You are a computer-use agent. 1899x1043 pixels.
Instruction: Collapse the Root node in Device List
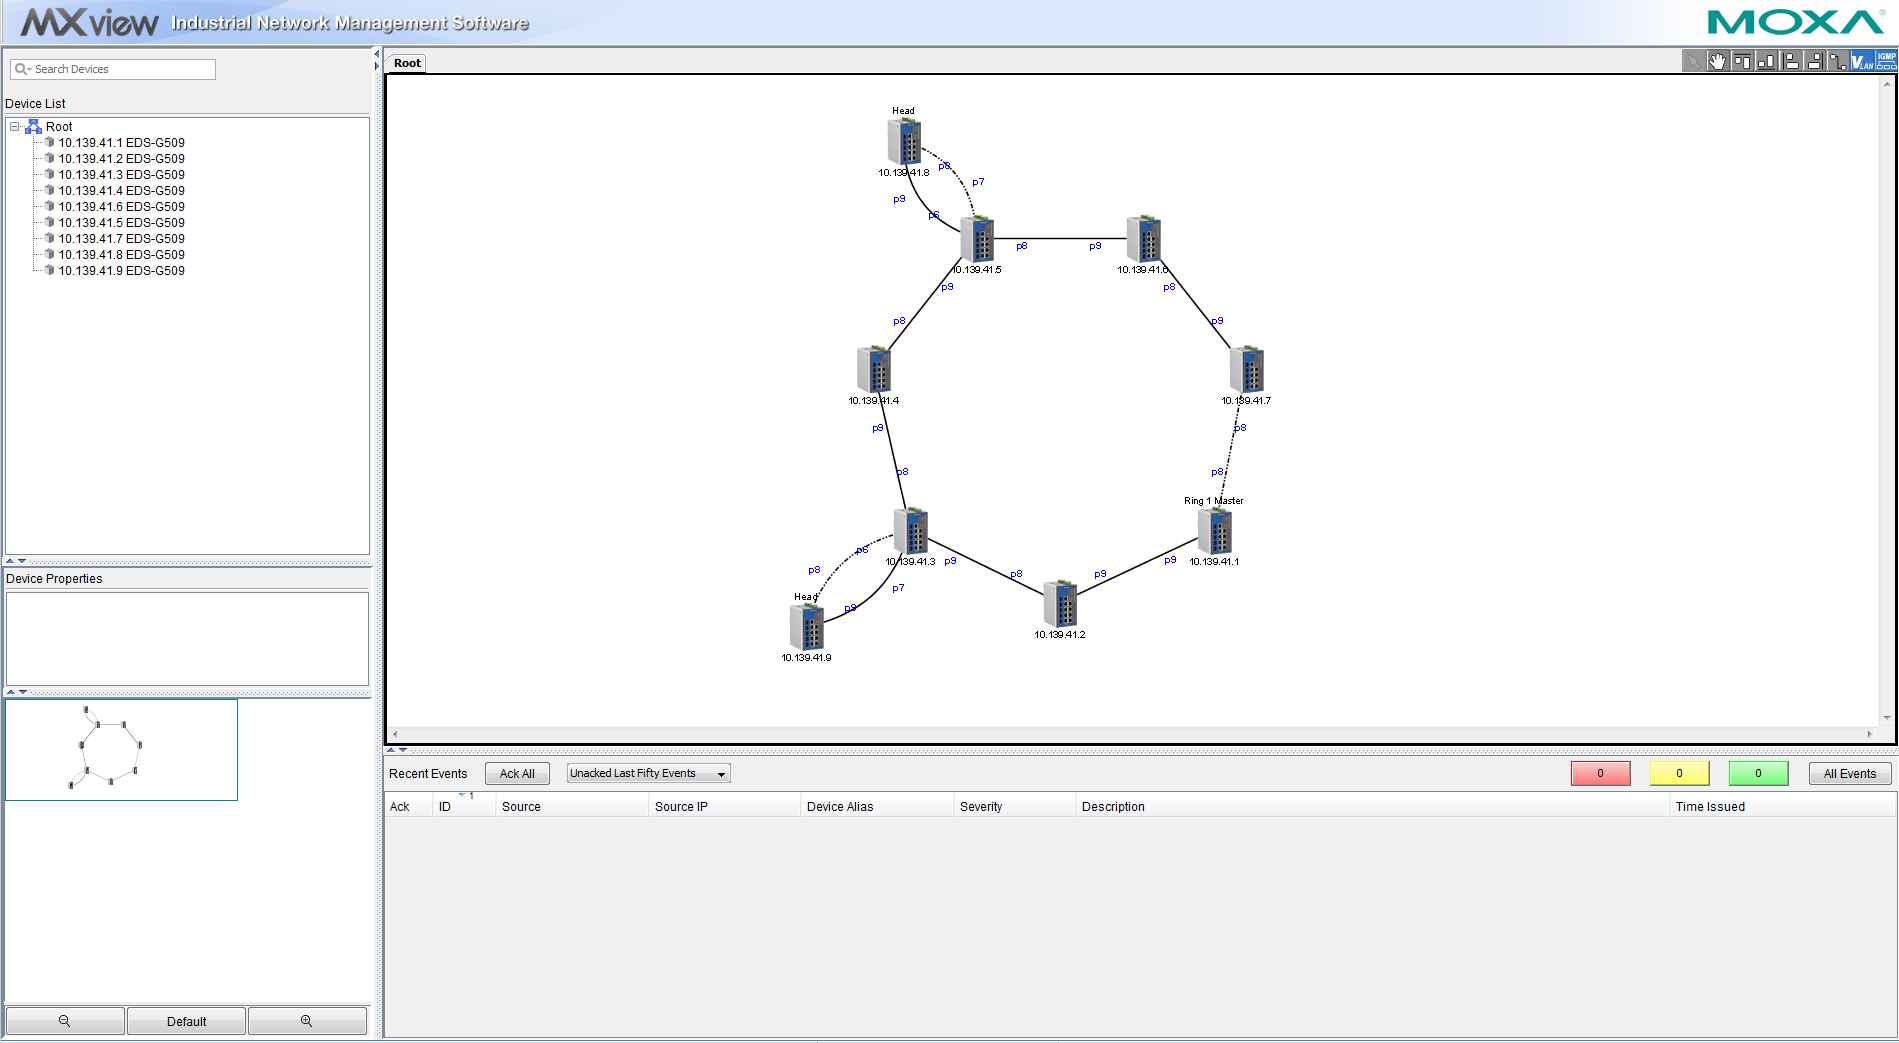coord(15,127)
